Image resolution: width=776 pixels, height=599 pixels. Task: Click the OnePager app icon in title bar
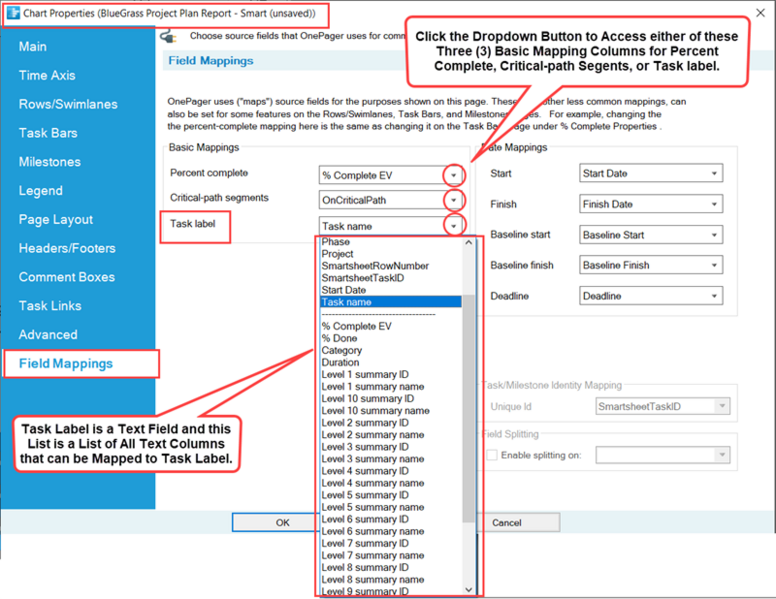[13, 13]
